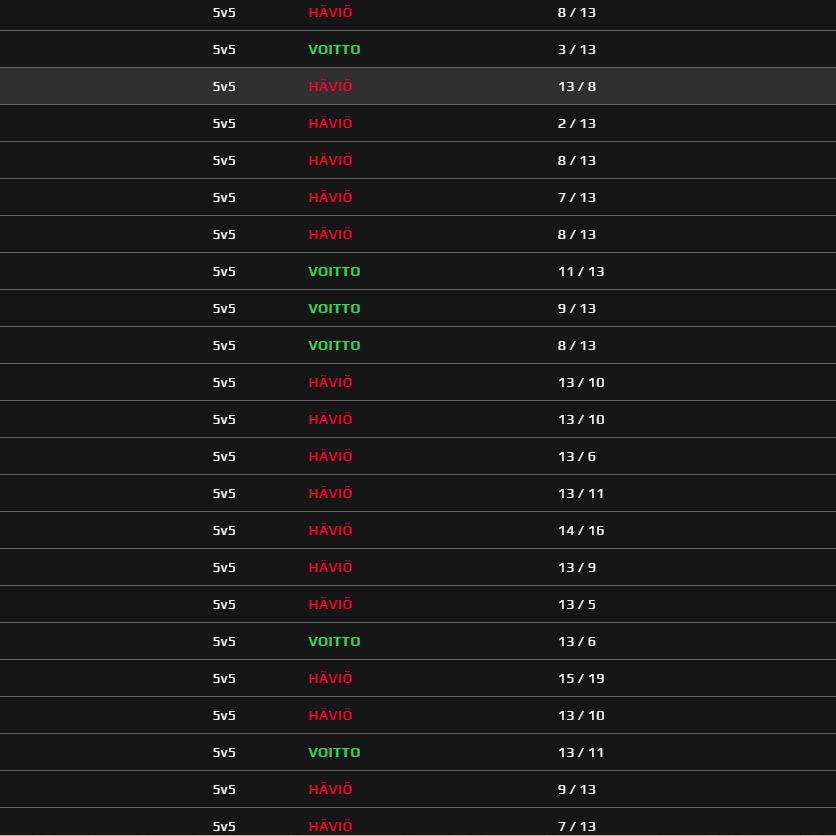Screen dimensions: 836x836
Task: Select the HÄVIÖ label beside score 2 / 13
Action: 331,123
